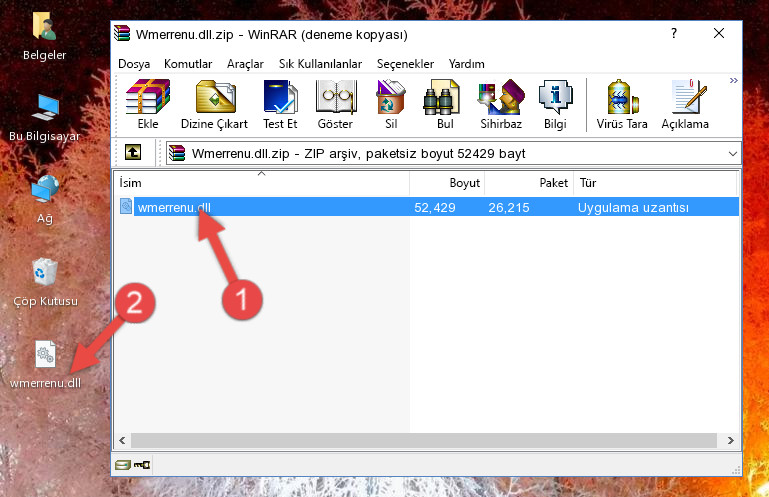Screen dimensions: 769x497
Task: Select the wmerrenu.dll row name
Action: tap(174, 208)
